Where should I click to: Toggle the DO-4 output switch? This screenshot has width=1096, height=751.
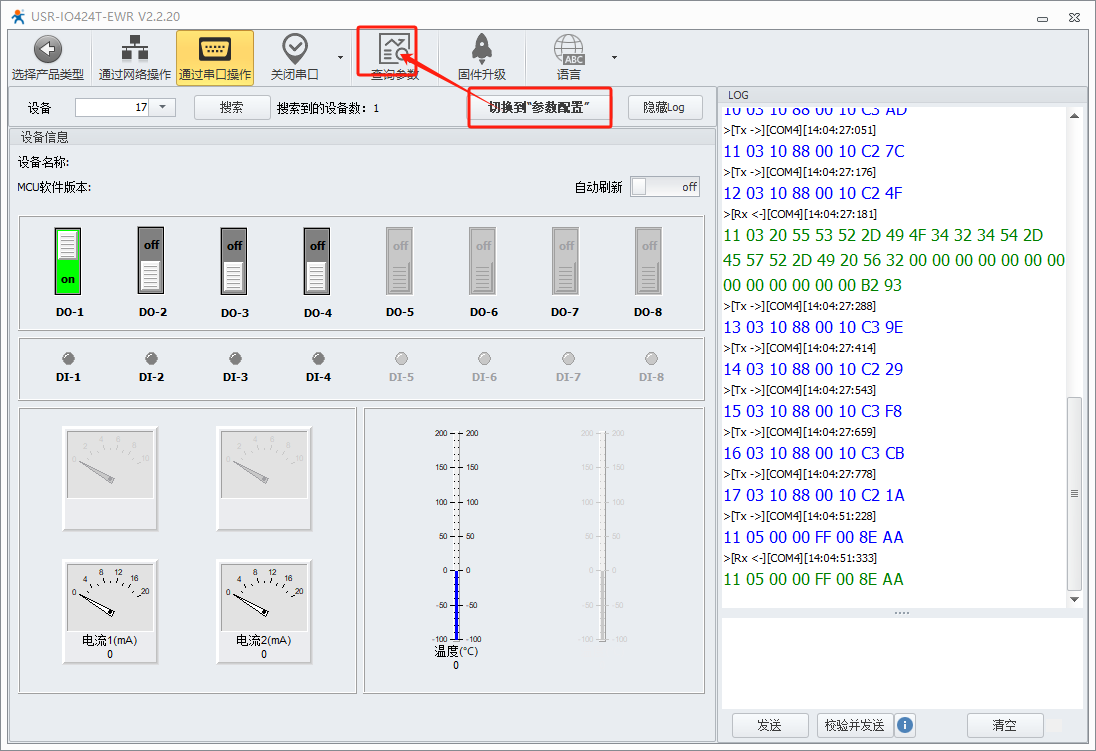(317, 261)
